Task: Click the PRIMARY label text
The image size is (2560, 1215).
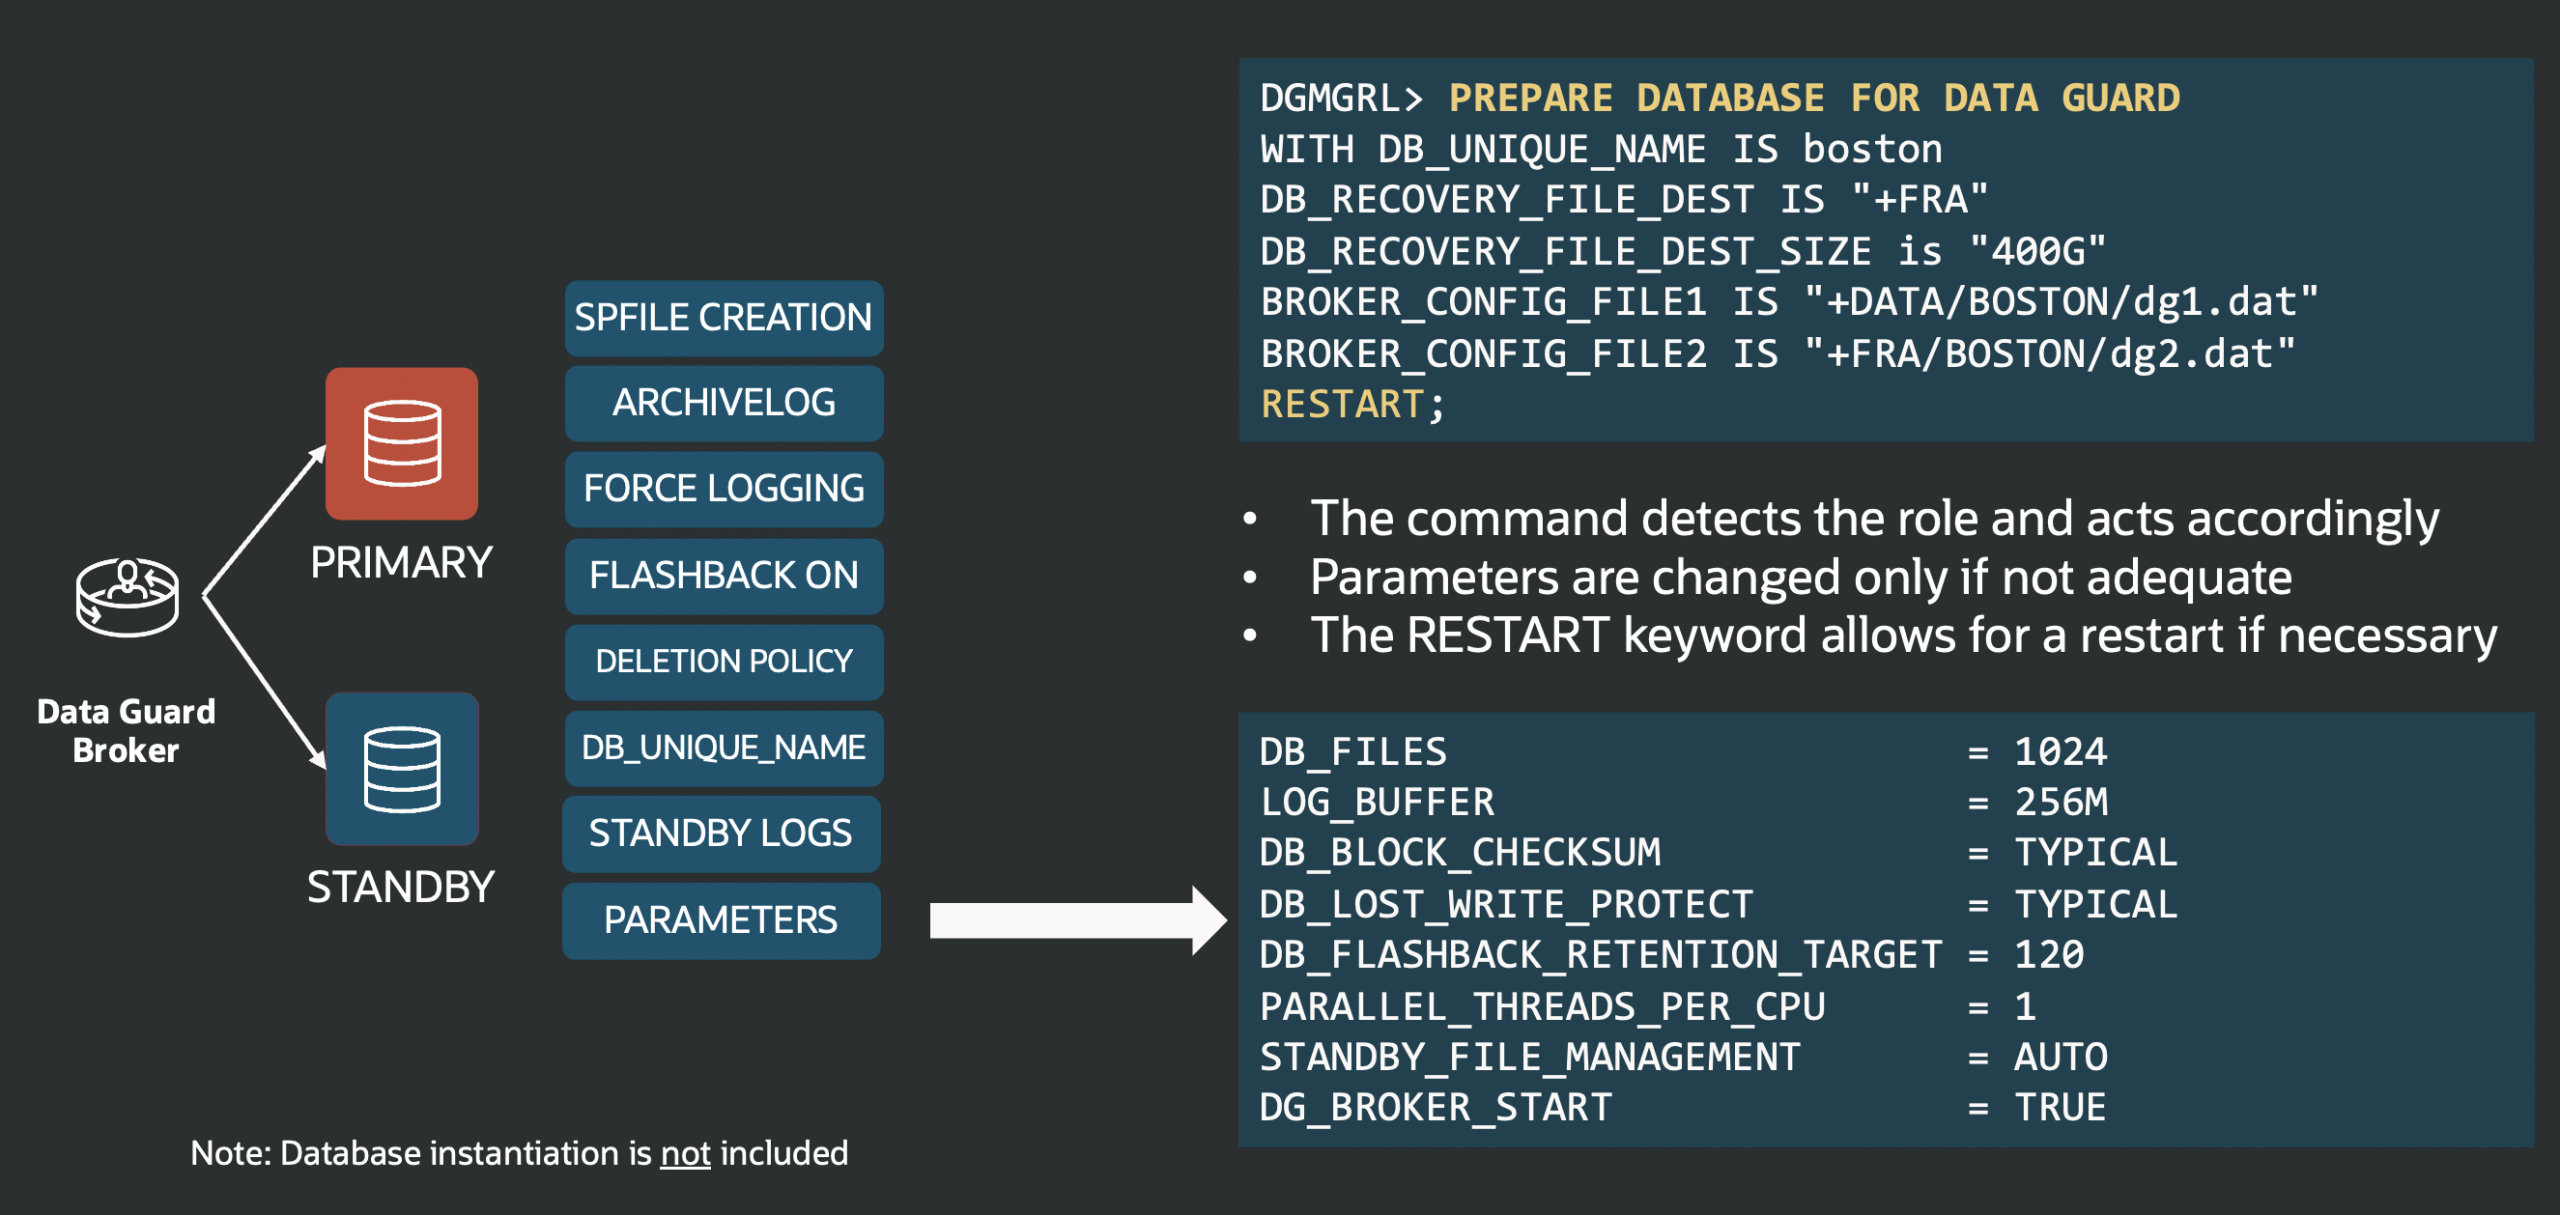Action: tap(401, 563)
